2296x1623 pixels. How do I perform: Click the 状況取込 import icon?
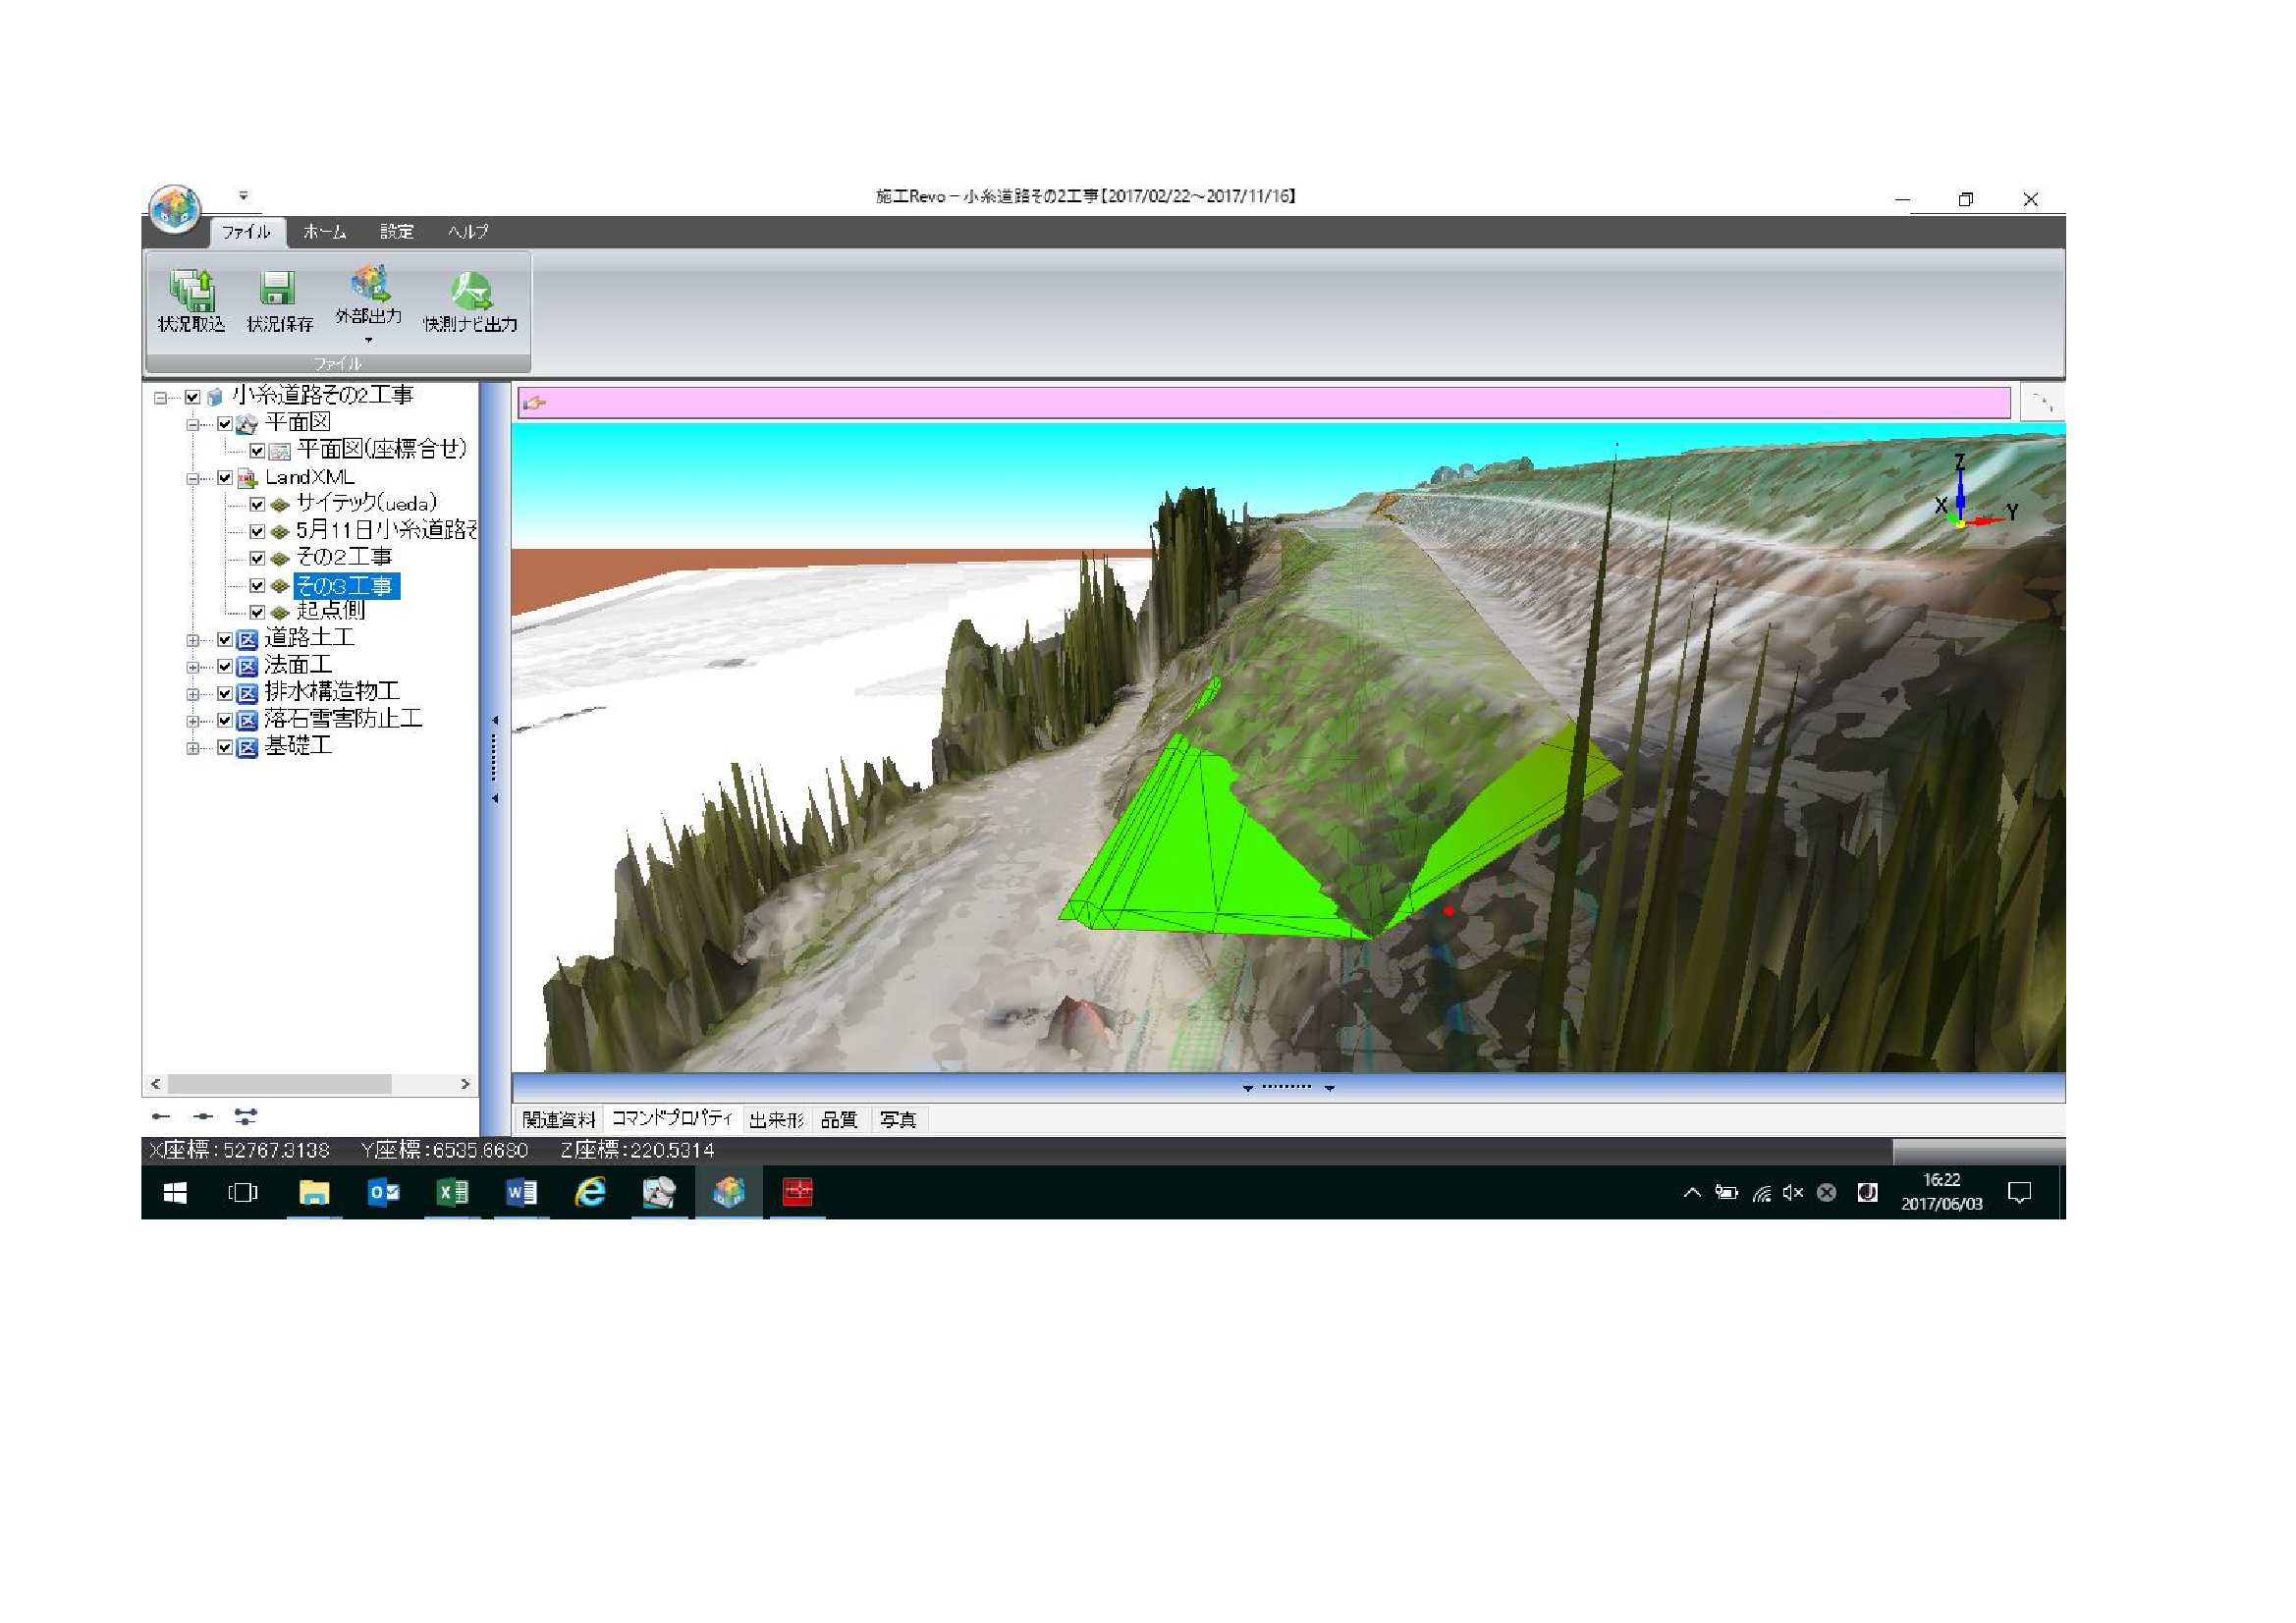tap(191, 290)
